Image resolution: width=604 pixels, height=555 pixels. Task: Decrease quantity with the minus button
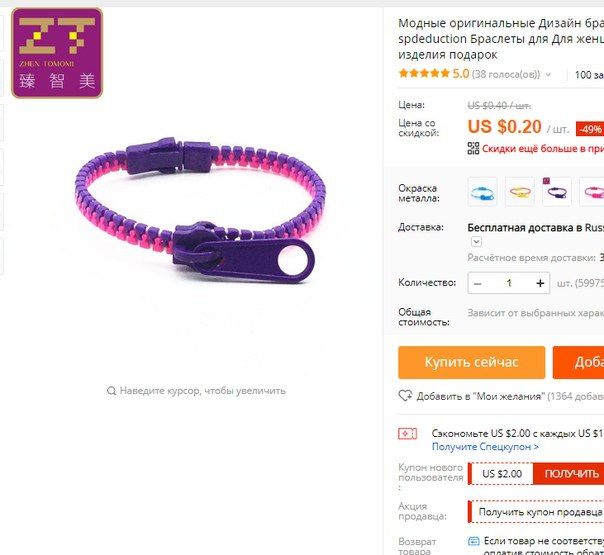point(478,283)
